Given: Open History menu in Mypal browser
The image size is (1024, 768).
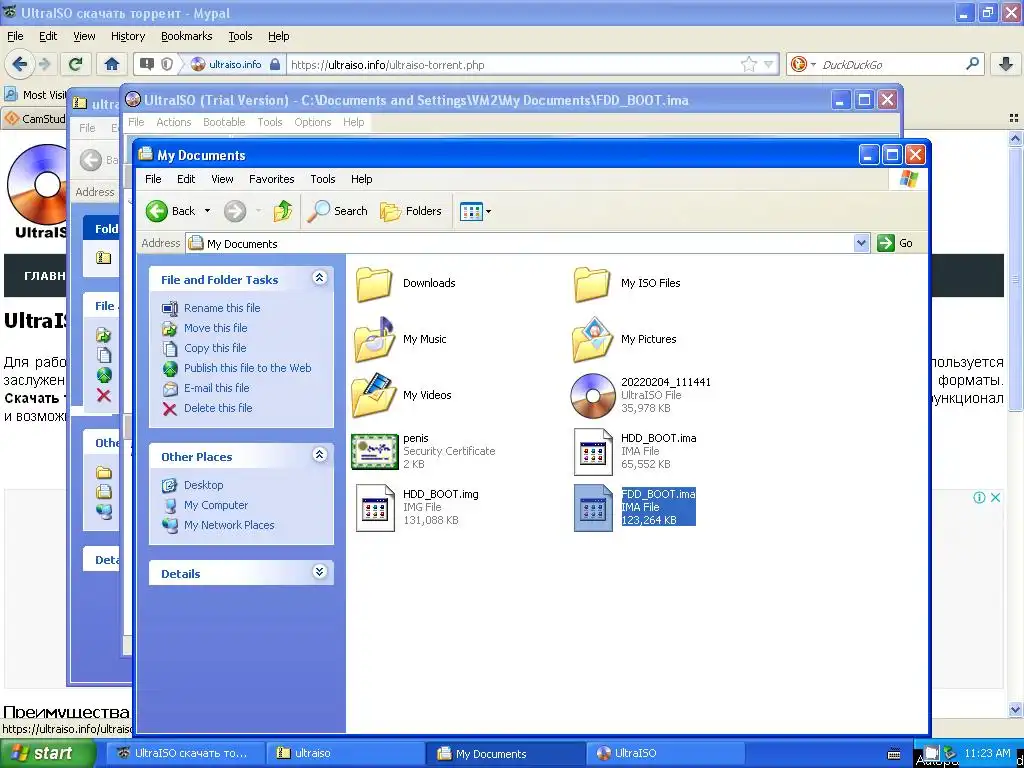Looking at the screenshot, I should coord(128,37).
